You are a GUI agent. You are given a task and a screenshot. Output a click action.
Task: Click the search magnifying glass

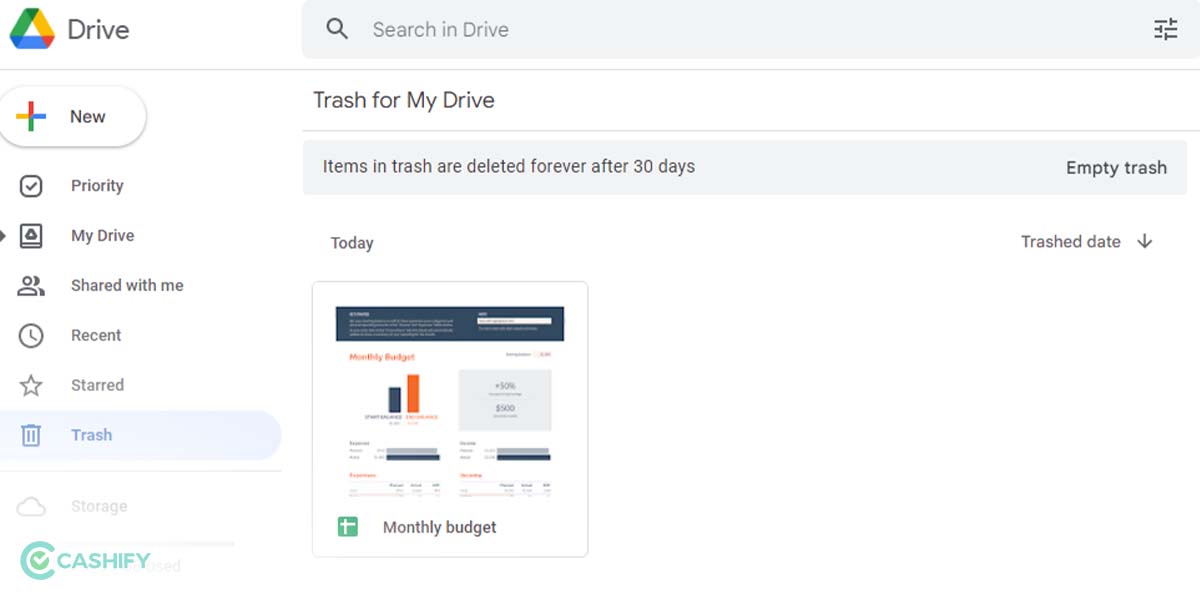(337, 29)
